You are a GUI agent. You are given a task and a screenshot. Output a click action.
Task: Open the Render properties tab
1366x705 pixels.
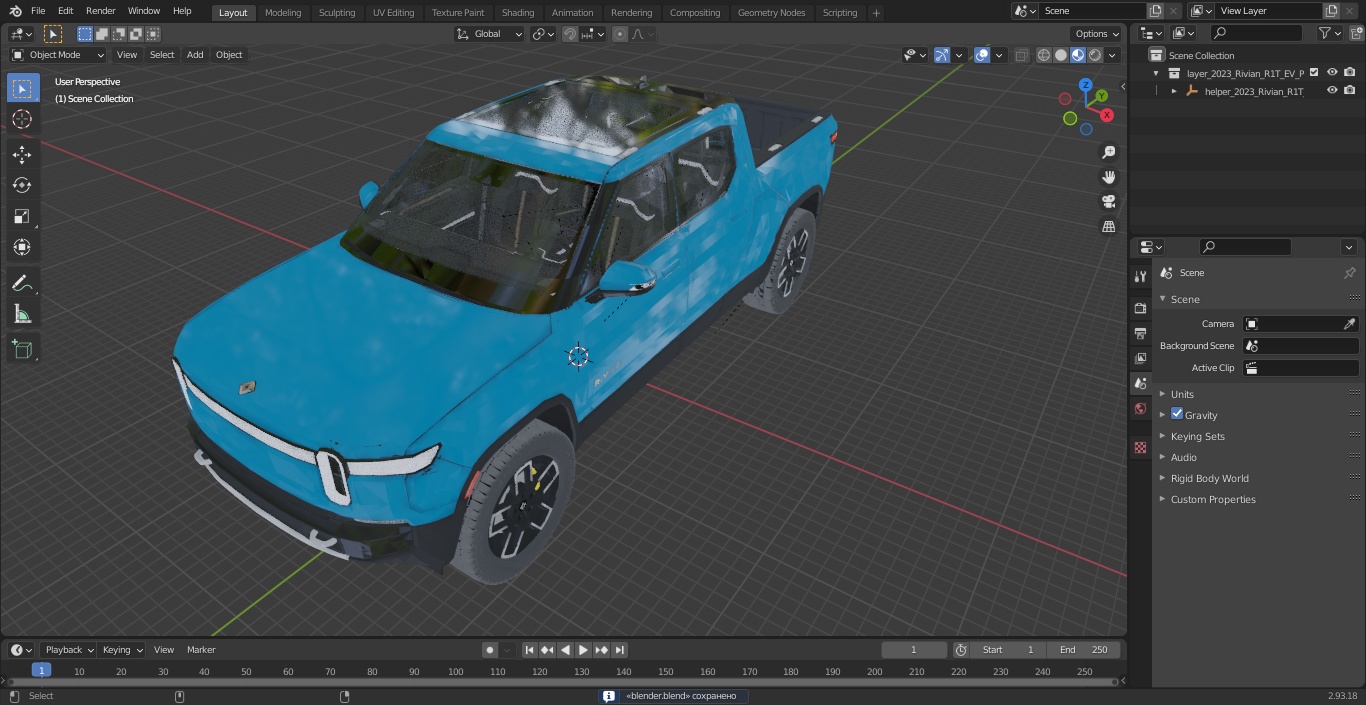coord(1140,308)
